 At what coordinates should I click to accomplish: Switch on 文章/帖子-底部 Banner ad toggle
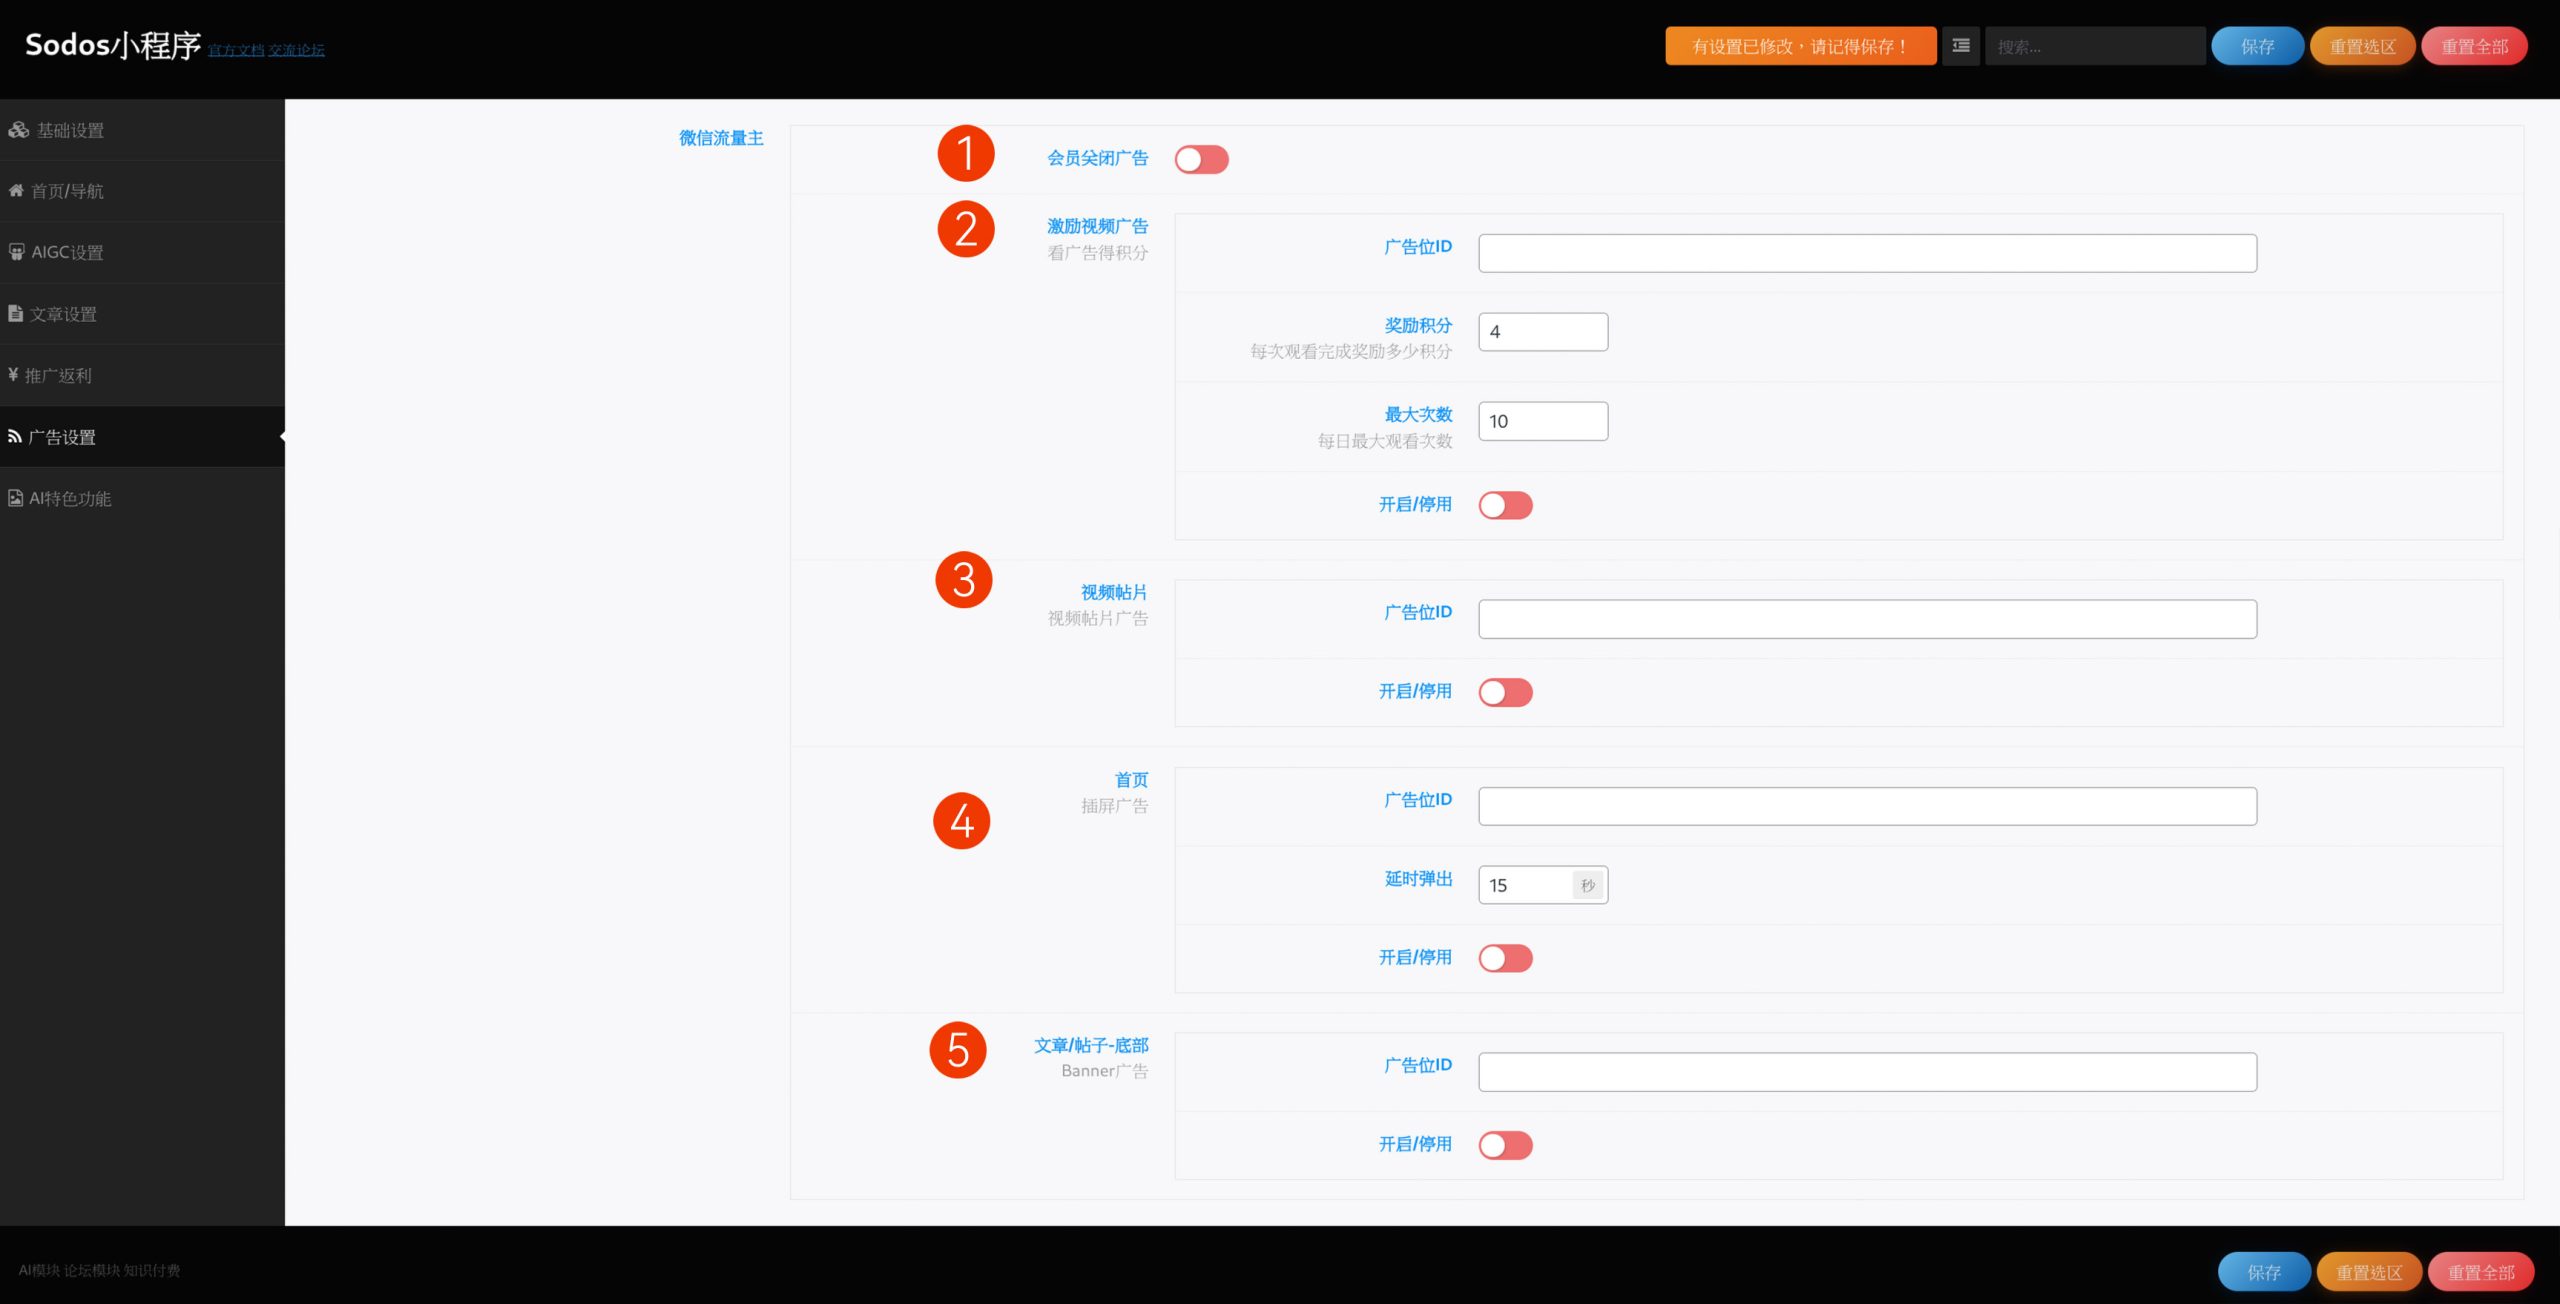1505,1145
